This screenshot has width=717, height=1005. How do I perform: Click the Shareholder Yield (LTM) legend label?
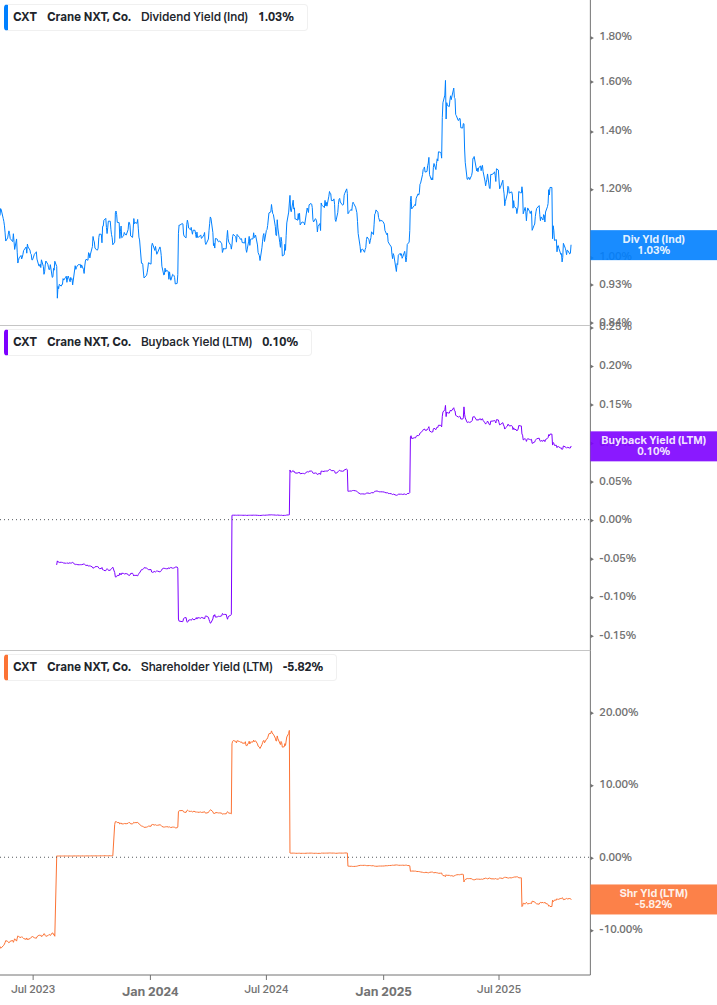click(206, 667)
